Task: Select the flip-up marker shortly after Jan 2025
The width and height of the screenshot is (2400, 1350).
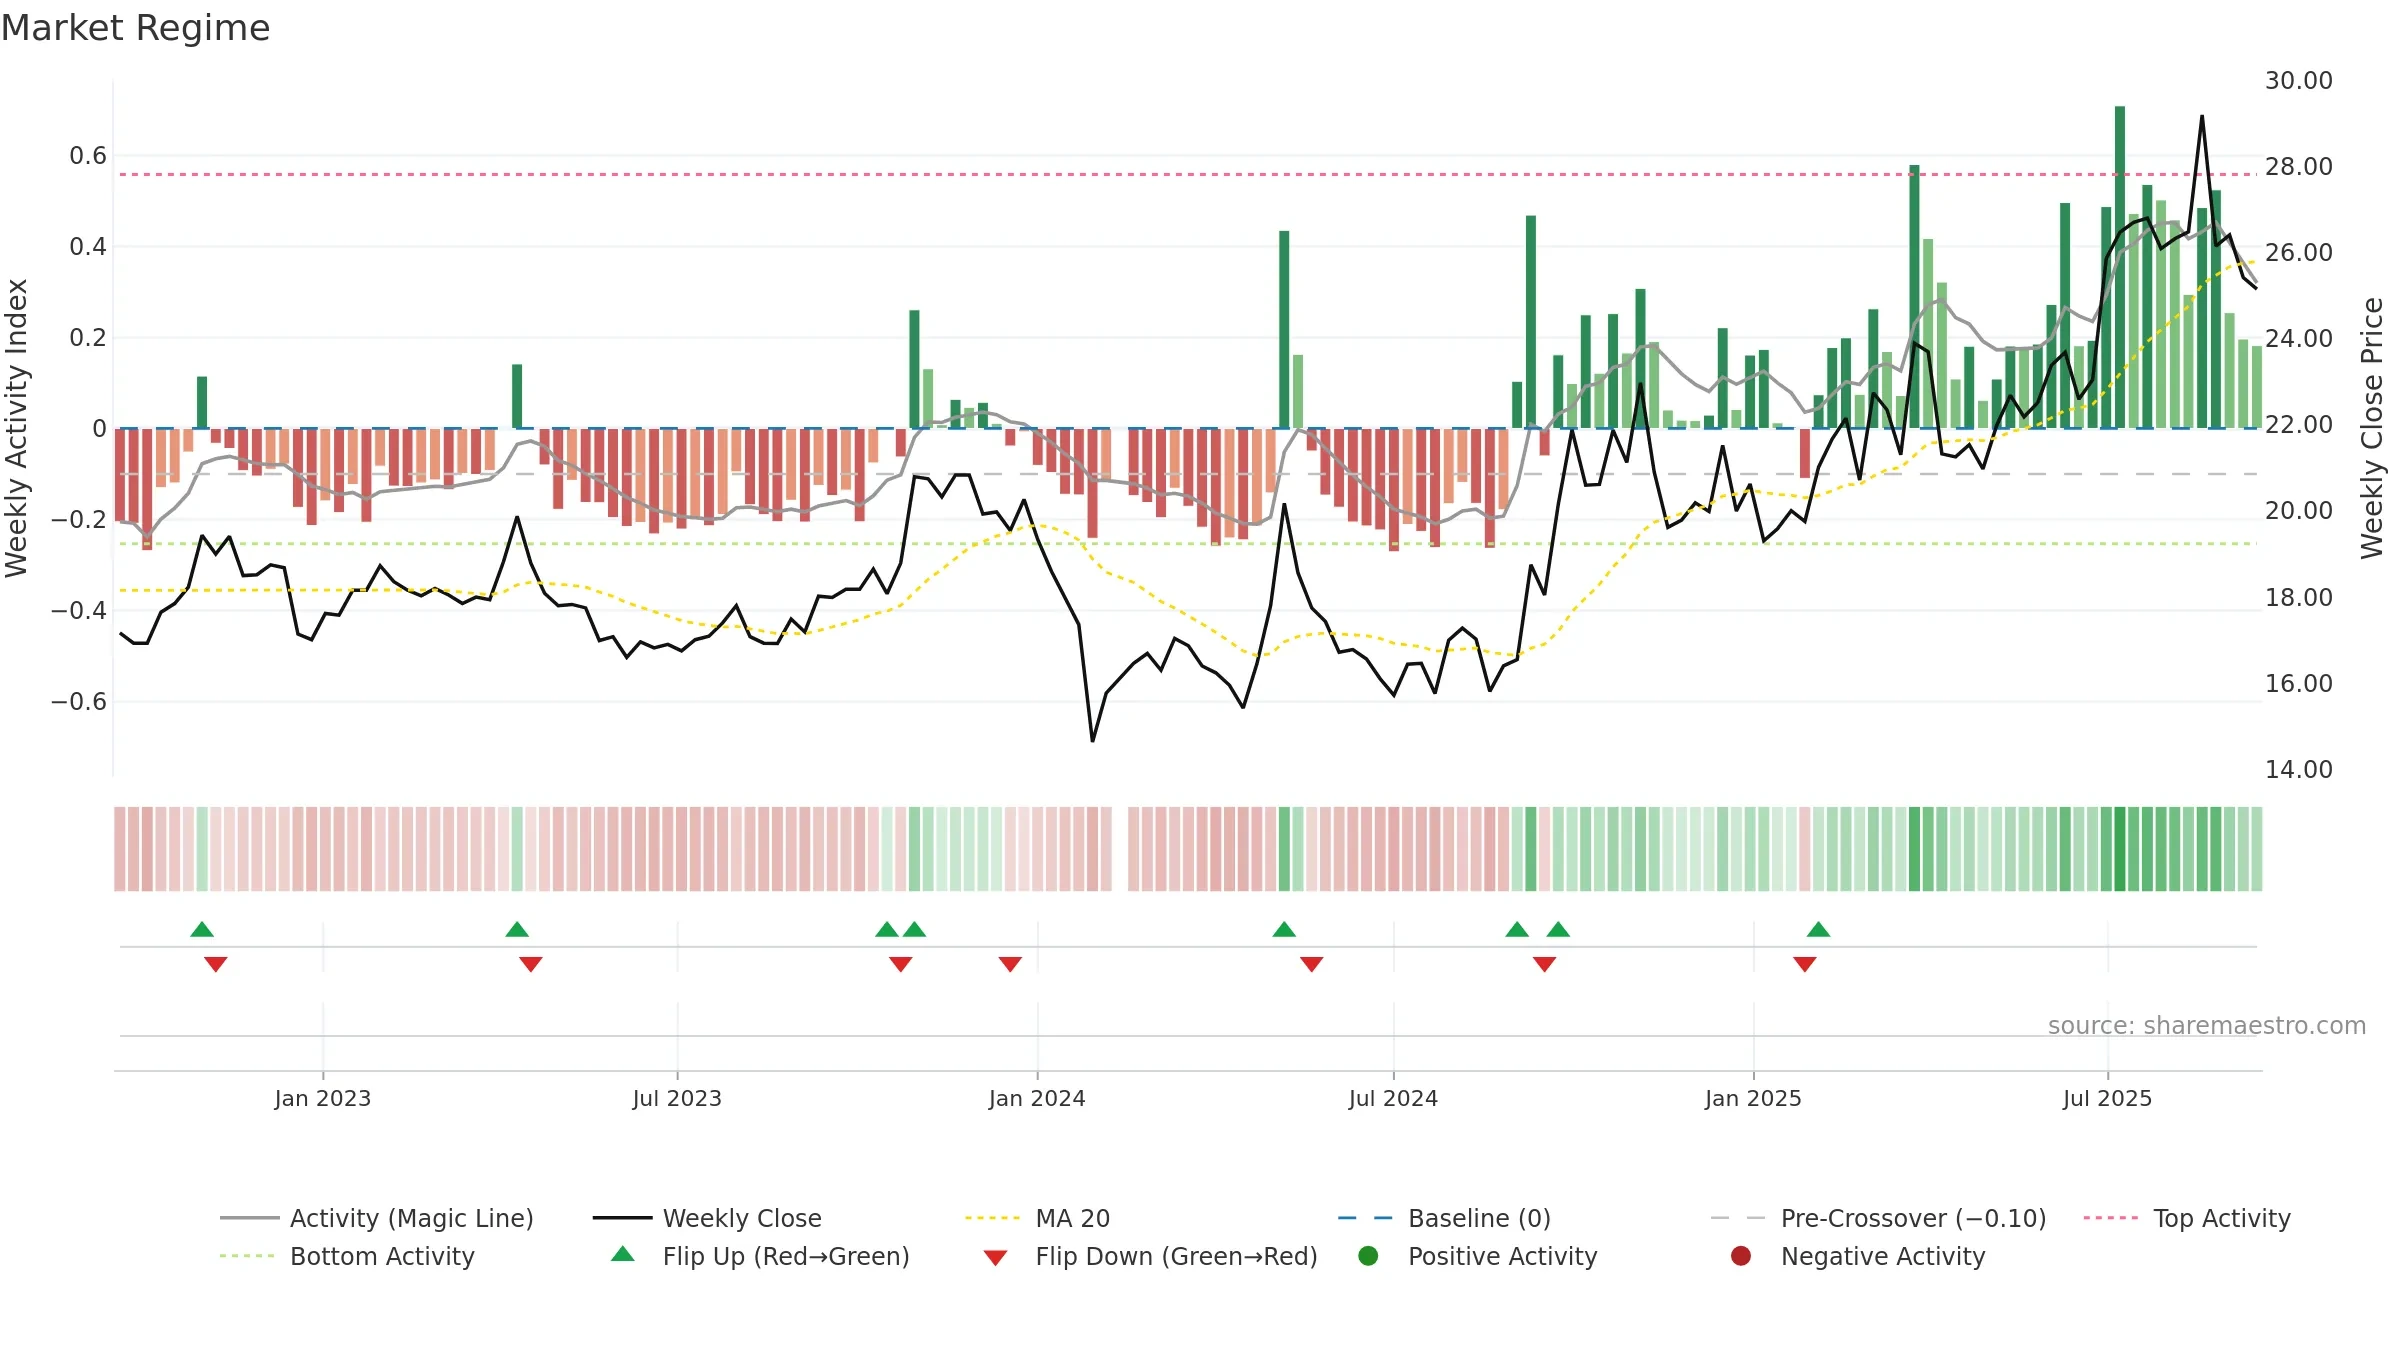Action: 1819,929
